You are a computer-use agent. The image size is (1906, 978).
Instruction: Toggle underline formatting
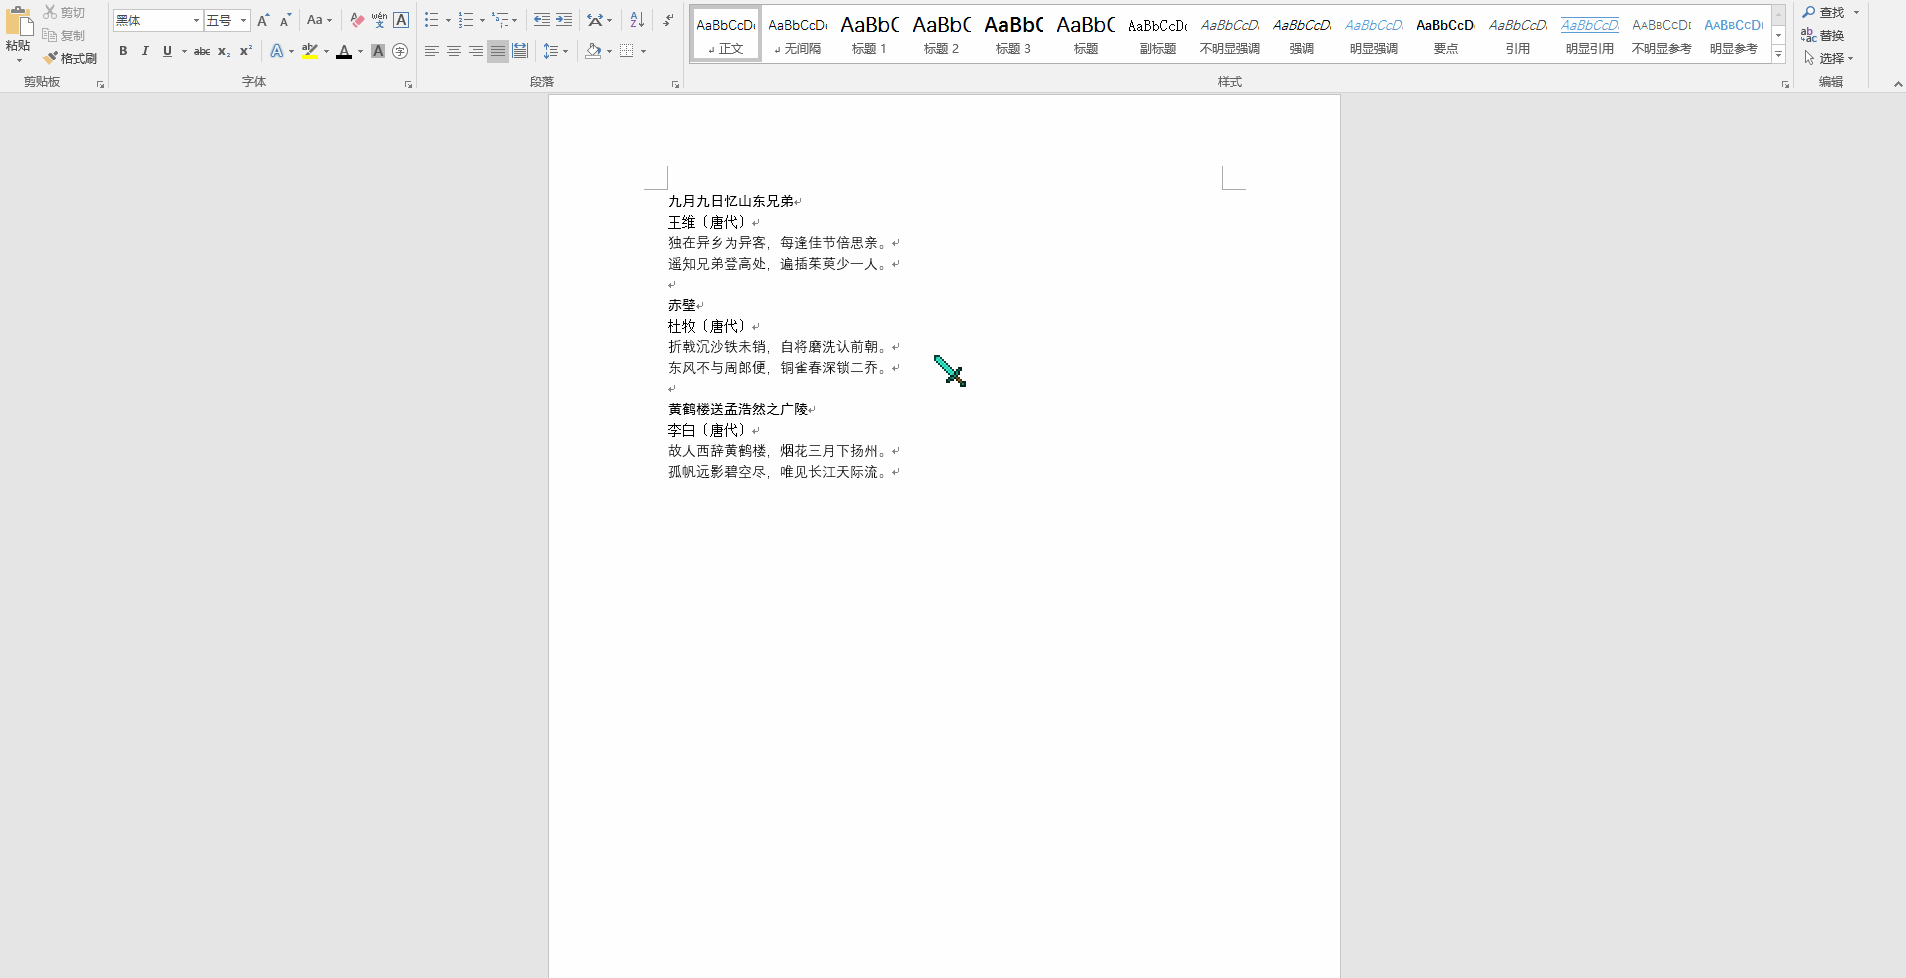167,51
